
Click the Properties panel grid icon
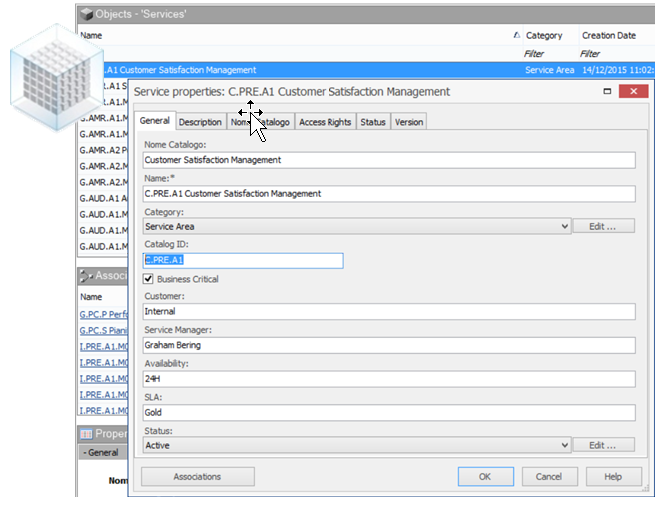87,434
